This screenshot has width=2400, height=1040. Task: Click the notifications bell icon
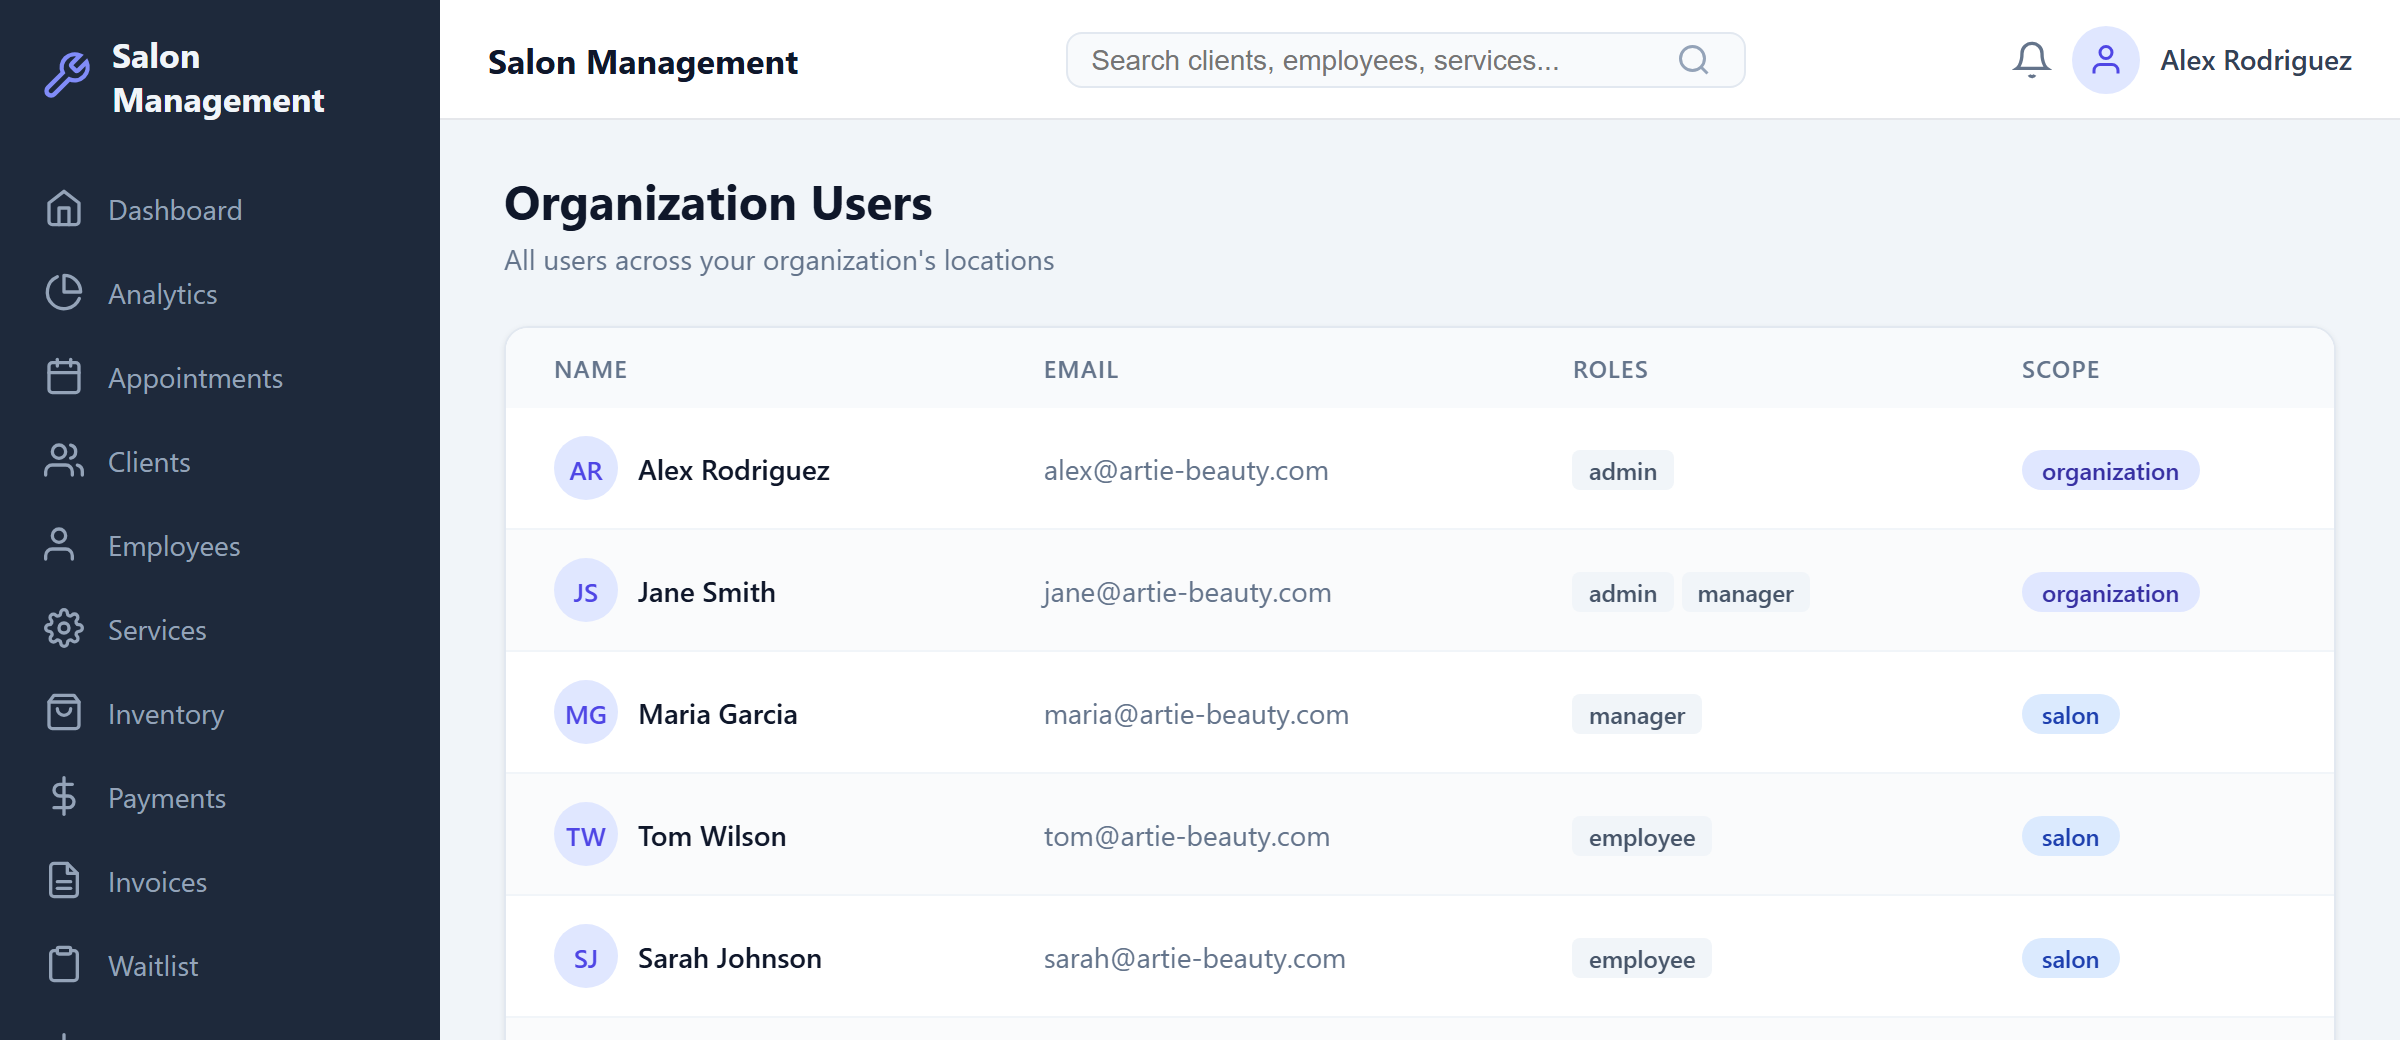tap(2031, 60)
